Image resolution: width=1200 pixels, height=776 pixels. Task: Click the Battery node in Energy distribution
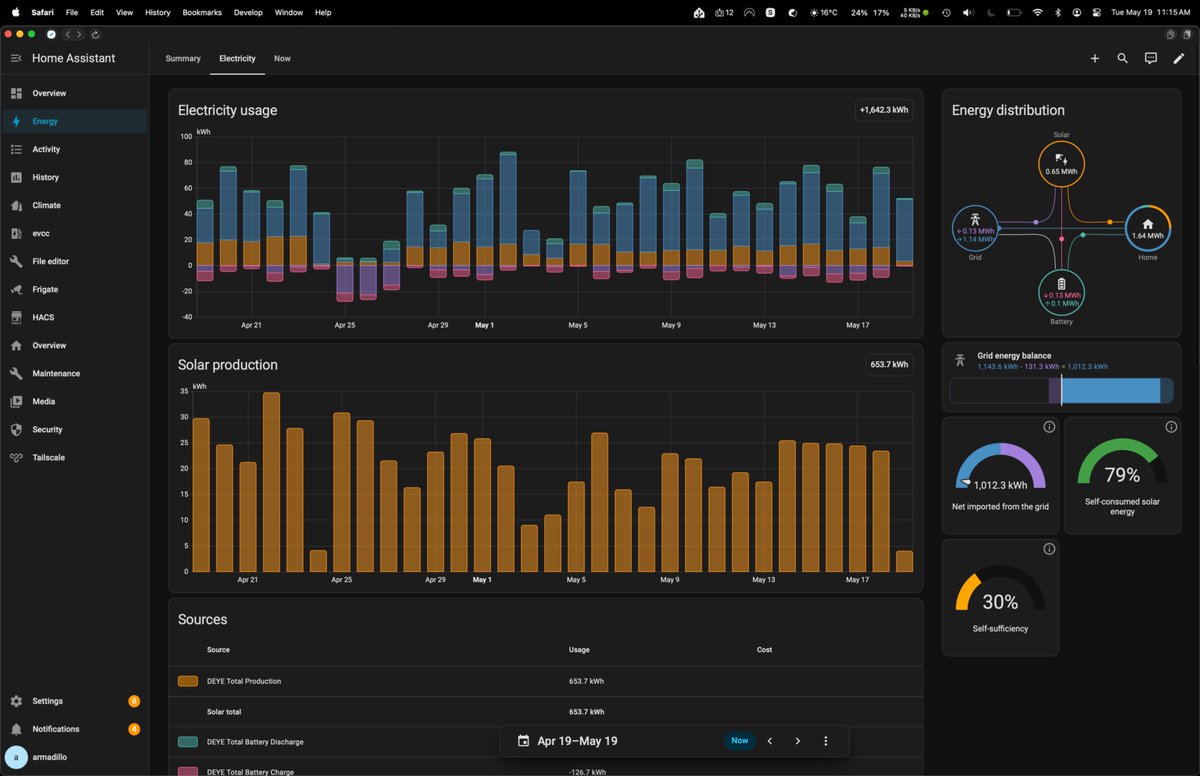1061,293
